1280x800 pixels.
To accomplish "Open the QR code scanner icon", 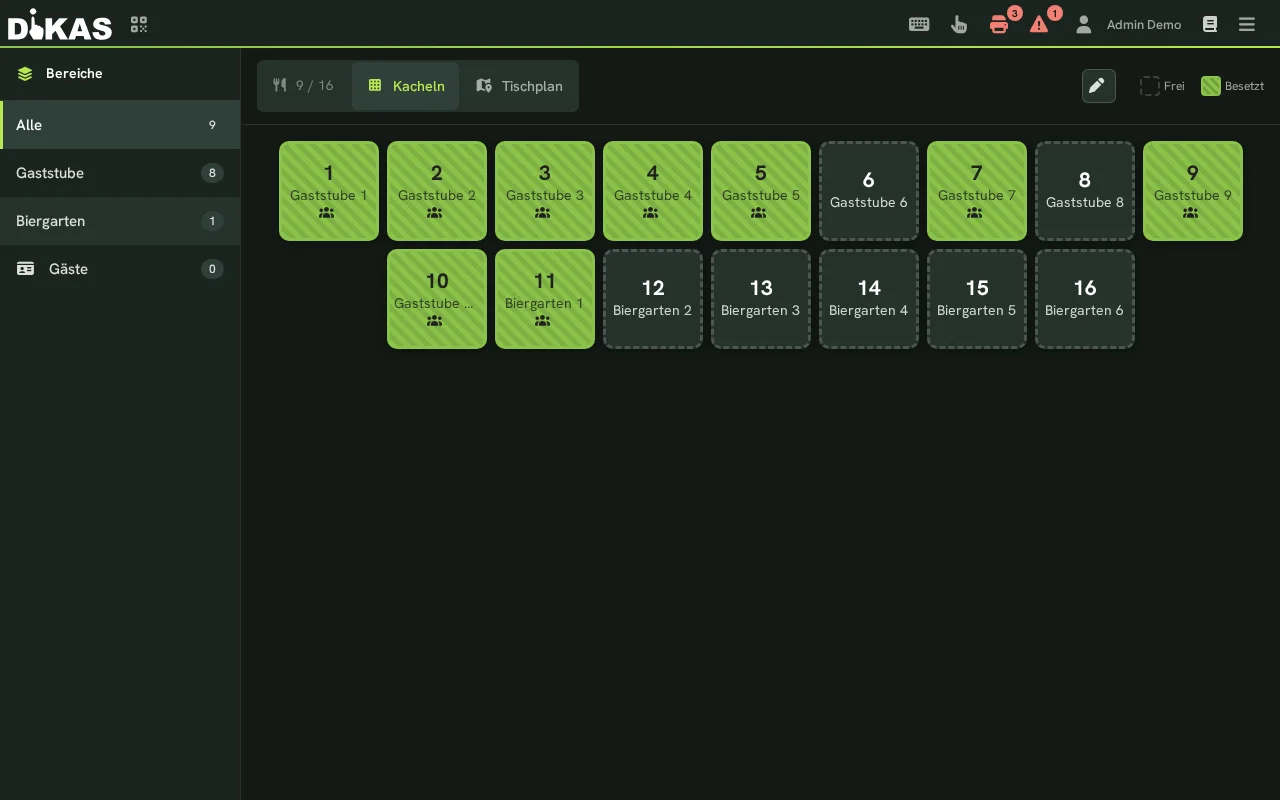I will coord(139,25).
